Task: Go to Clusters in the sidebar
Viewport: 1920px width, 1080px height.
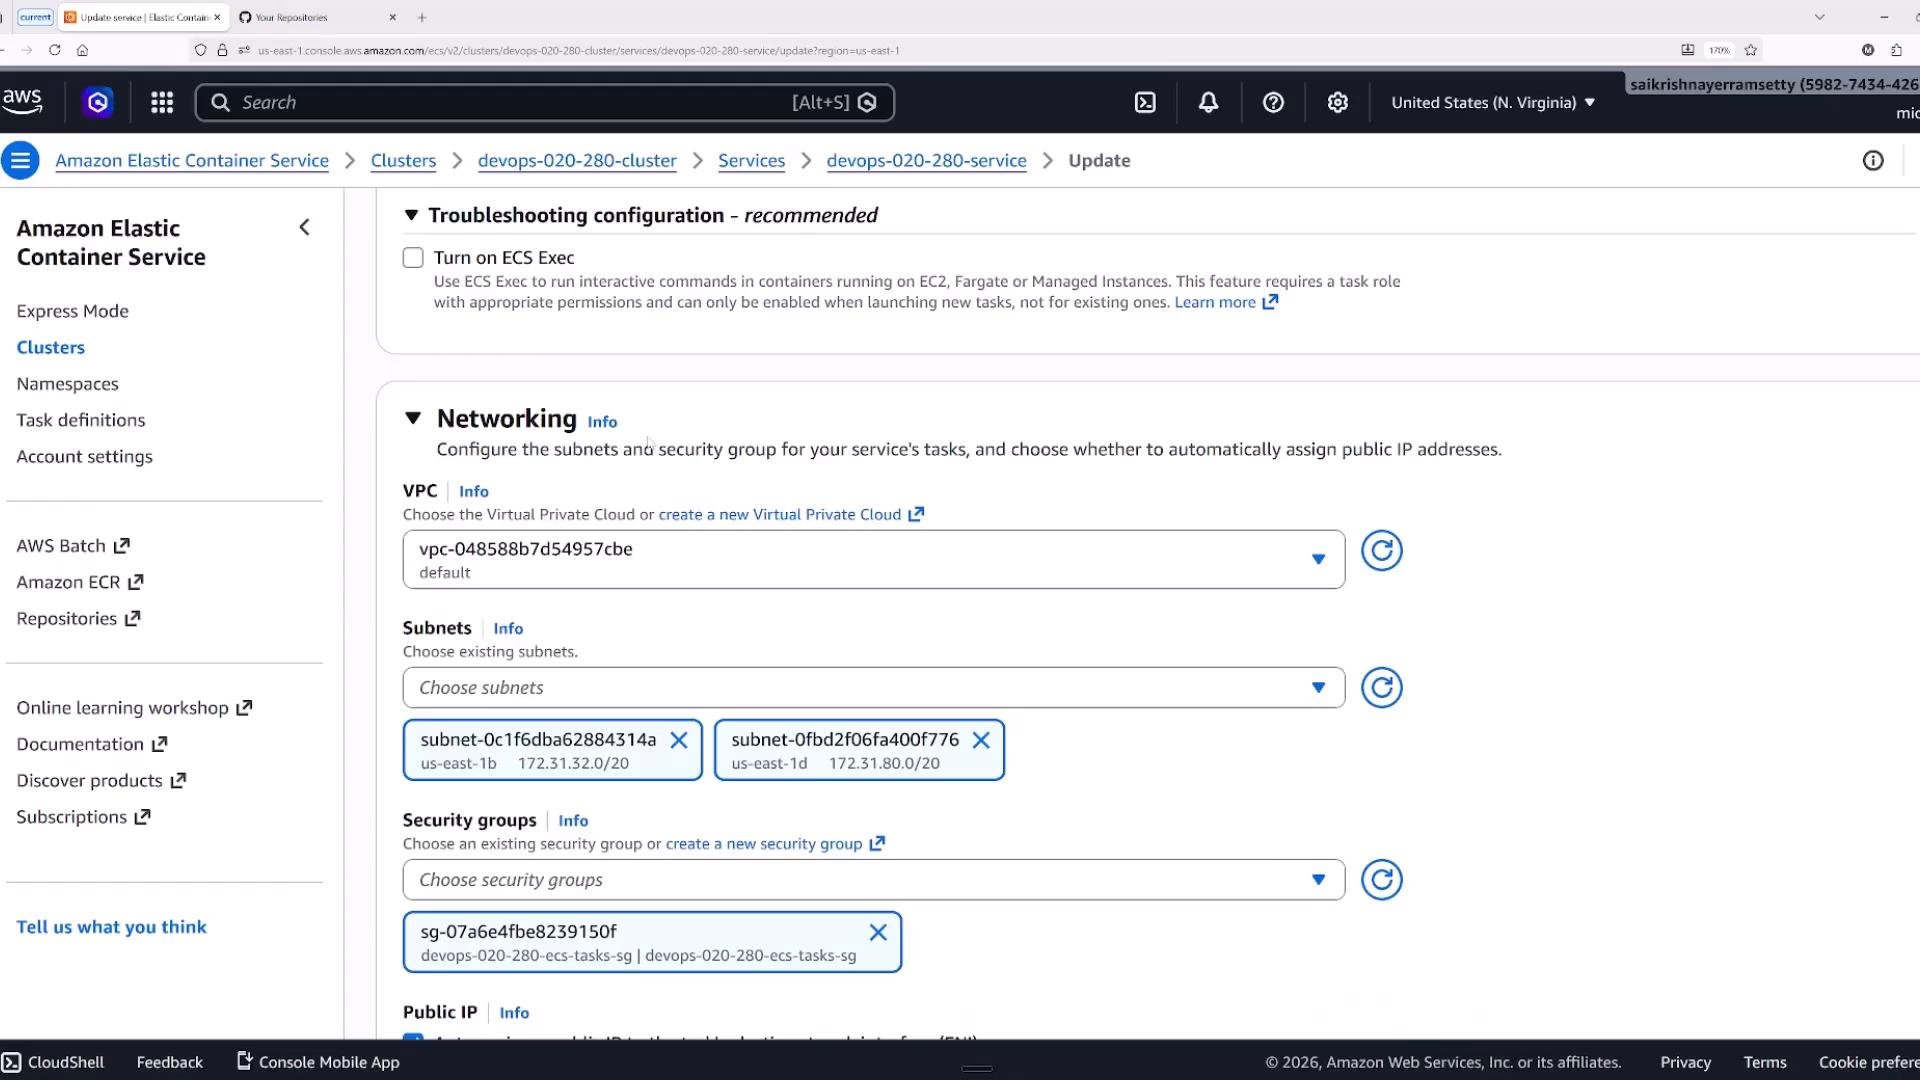Action: coord(50,347)
